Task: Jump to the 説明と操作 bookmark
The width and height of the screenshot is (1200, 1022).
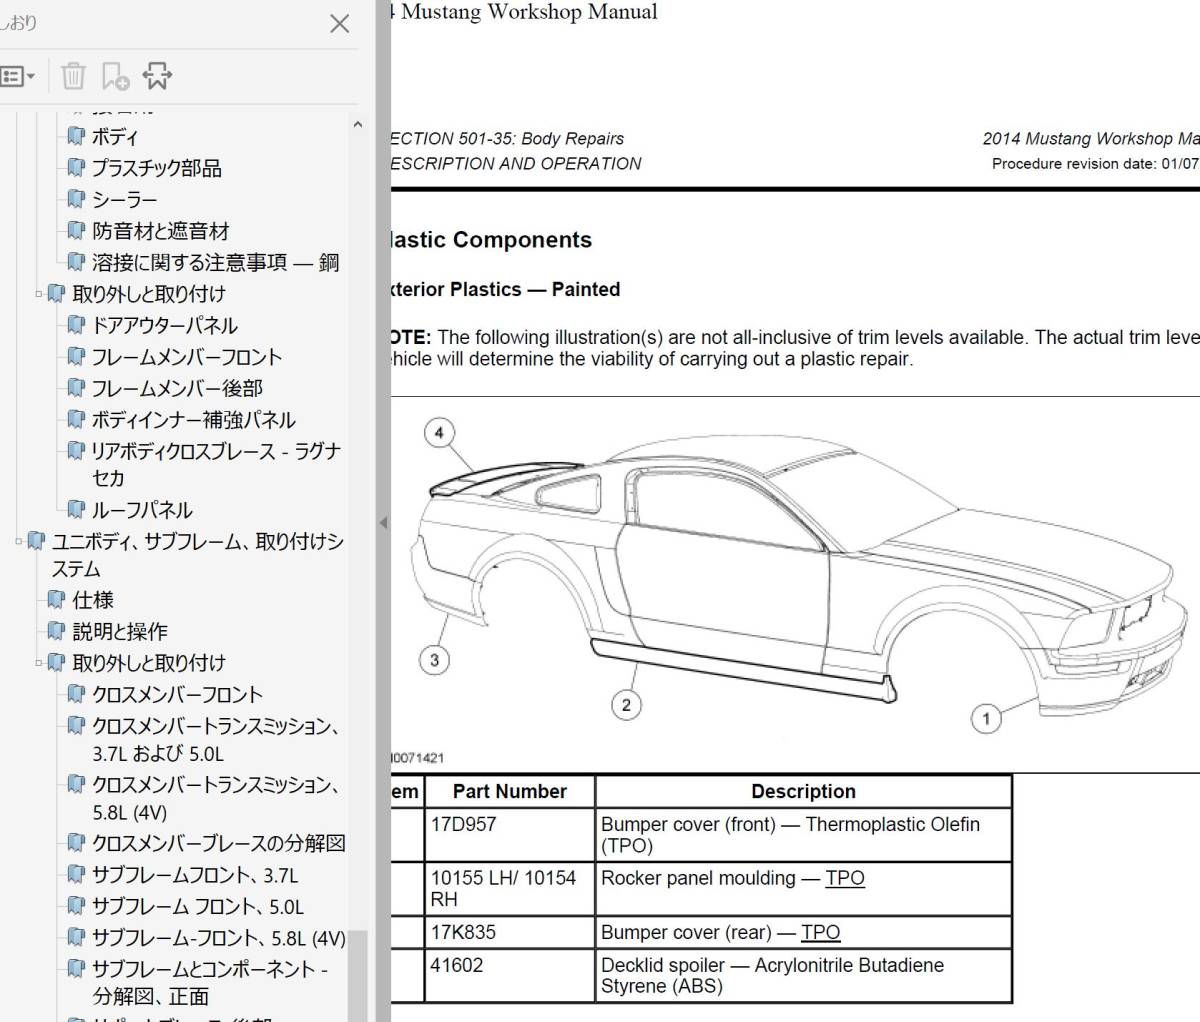Action: 120,631
